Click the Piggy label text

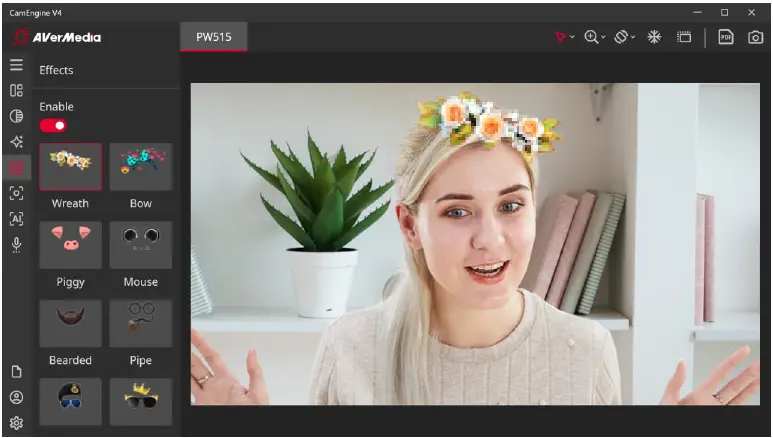click(70, 282)
